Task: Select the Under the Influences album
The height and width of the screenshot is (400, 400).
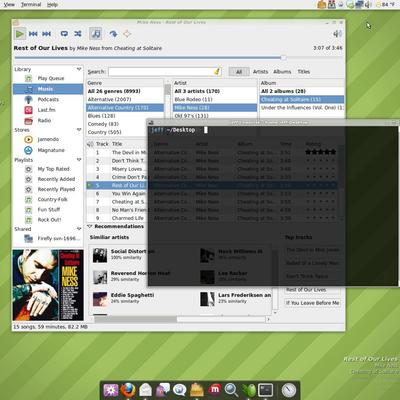Action: (x=302, y=108)
